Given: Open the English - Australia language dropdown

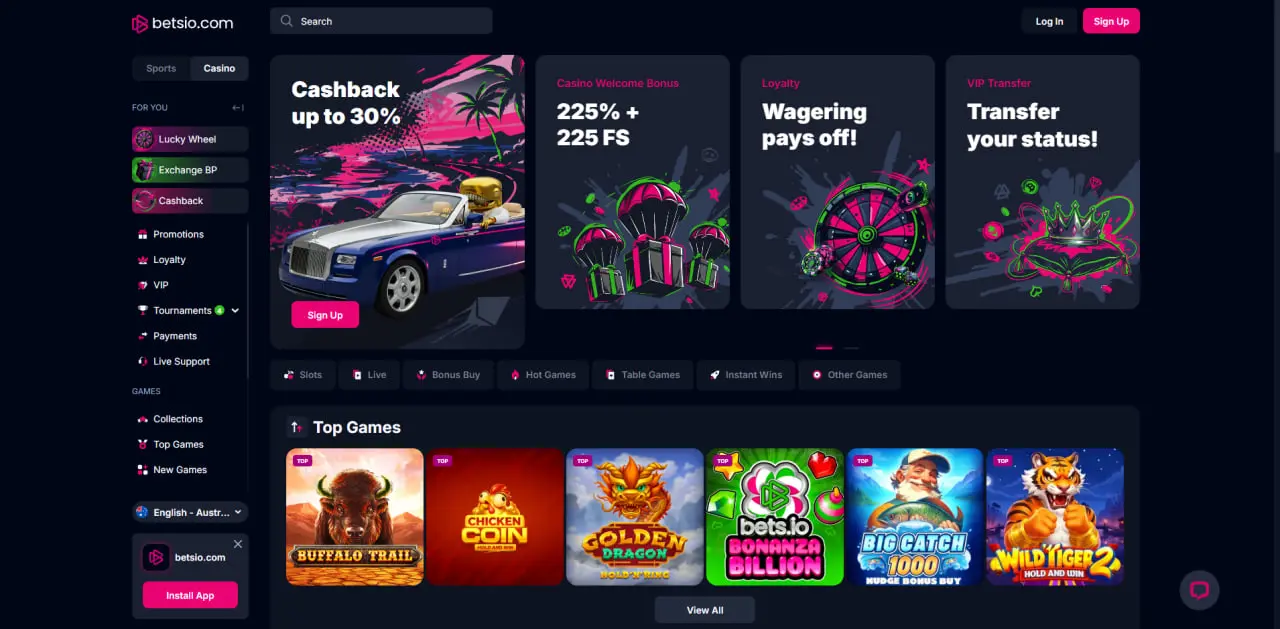Looking at the screenshot, I should tap(190, 512).
